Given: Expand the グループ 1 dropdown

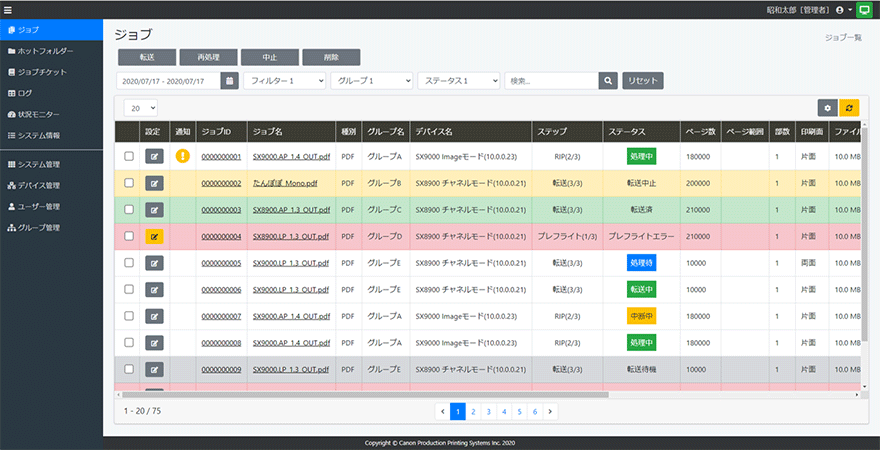Looking at the screenshot, I should tap(371, 81).
